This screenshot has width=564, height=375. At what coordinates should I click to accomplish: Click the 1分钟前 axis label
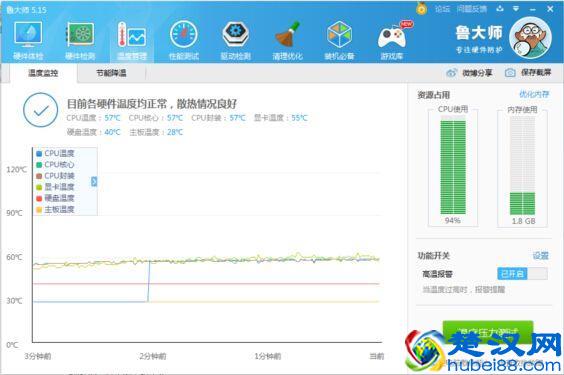pyautogui.click(x=268, y=356)
